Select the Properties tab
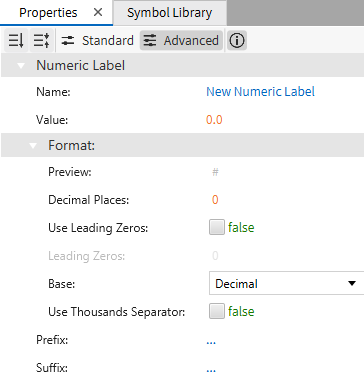Viewport: 364px width, 379px height. 48,13
